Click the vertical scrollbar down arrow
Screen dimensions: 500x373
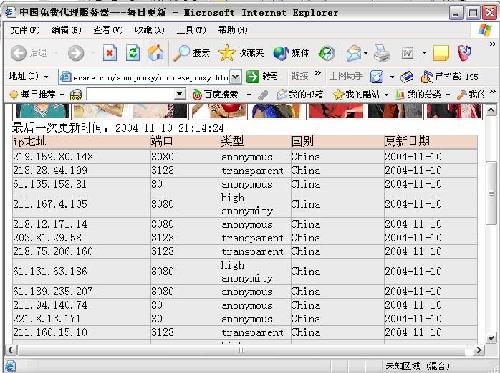[x=491, y=338]
